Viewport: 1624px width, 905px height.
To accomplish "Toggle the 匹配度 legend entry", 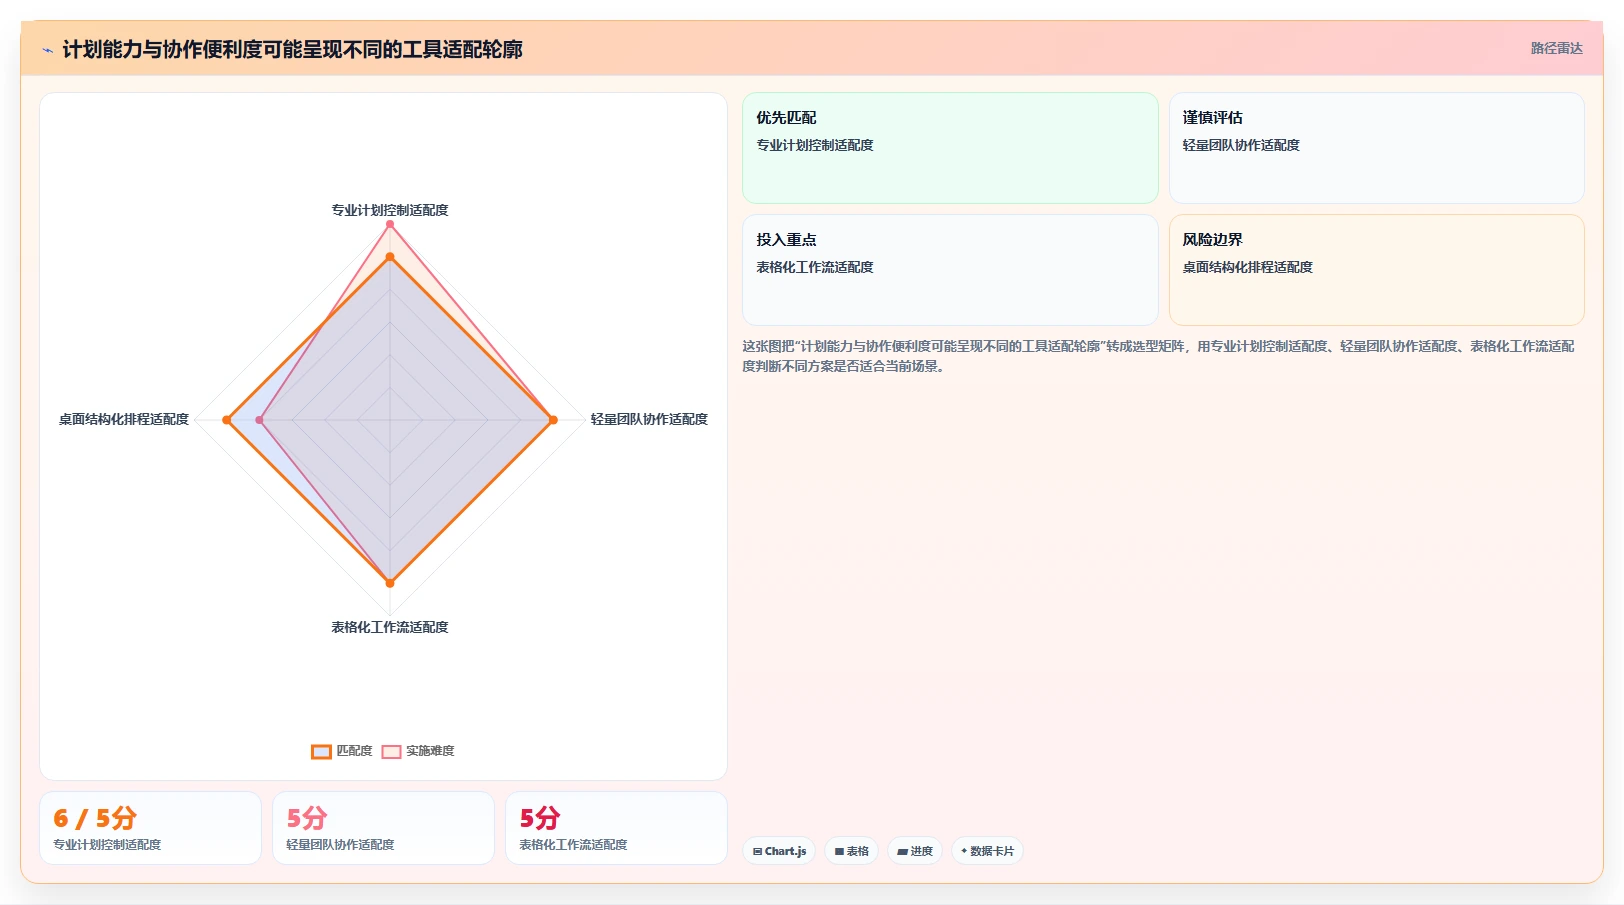I will click(x=342, y=751).
